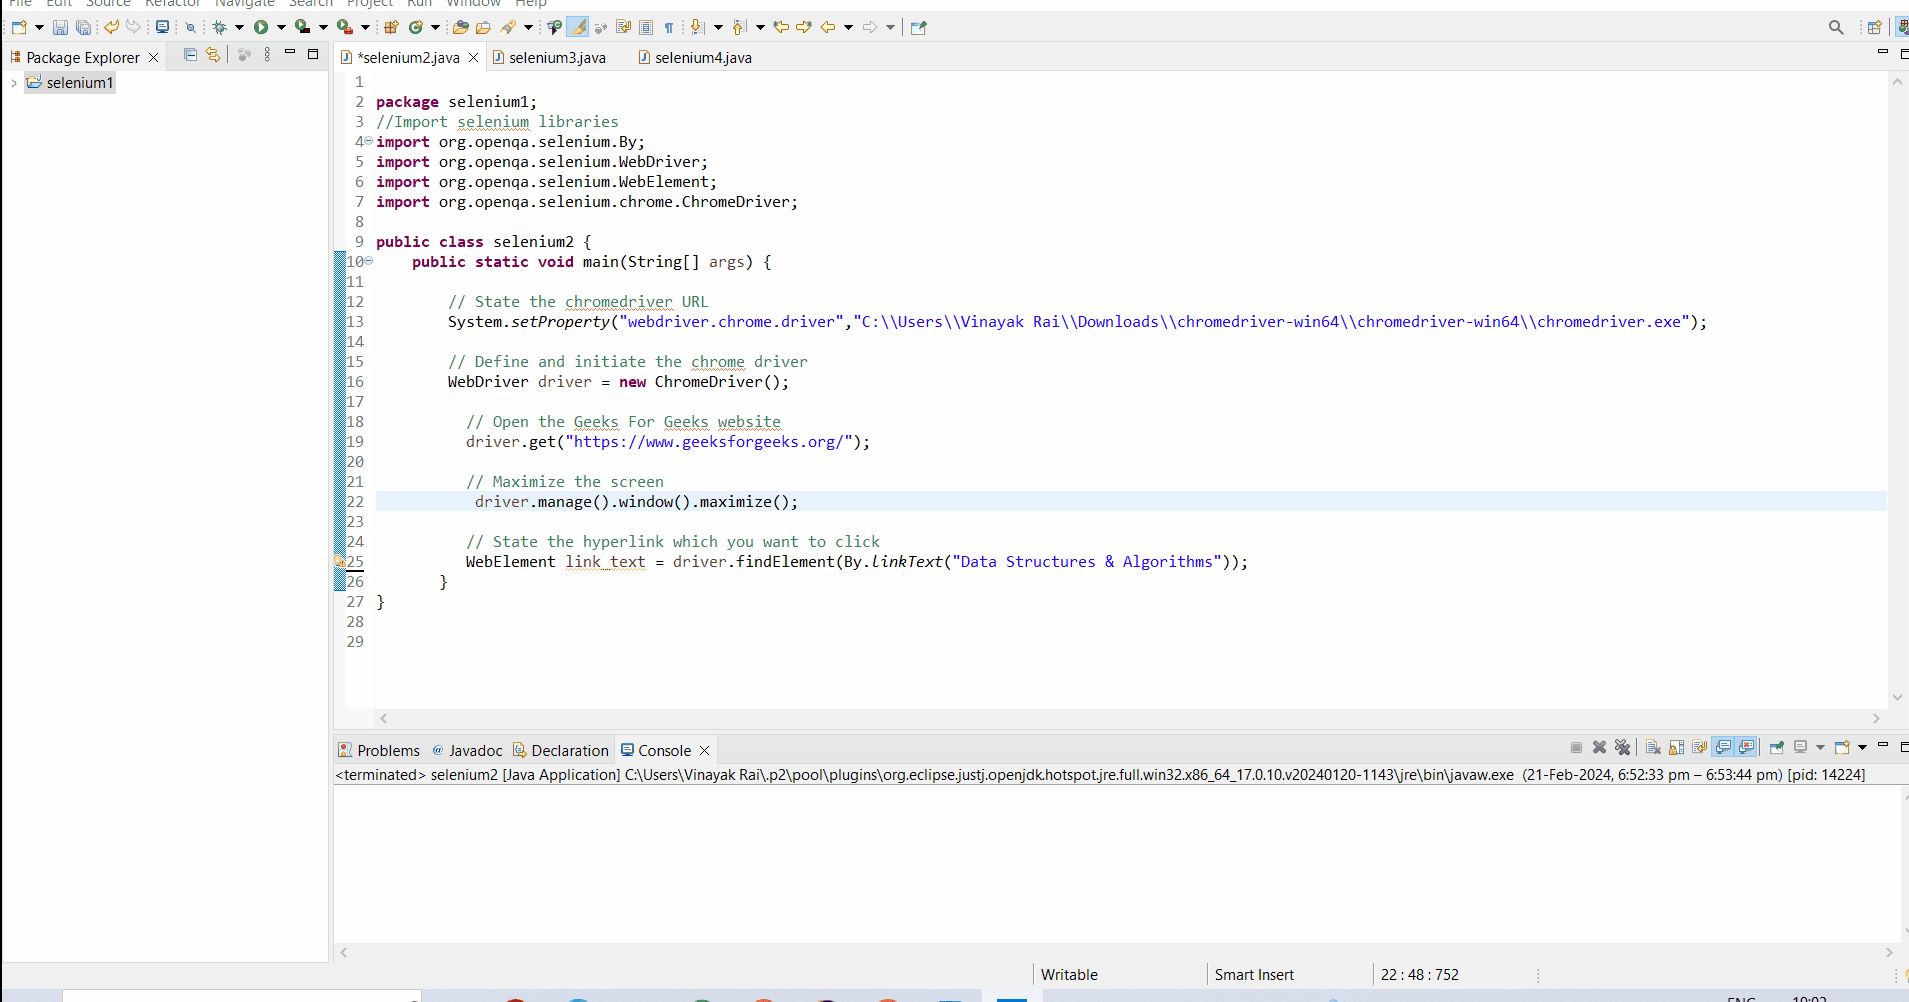This screenshot has width=1909, height=1002.
Task: Switch to the selenium3.java editor tab
Action: (556, 58)
